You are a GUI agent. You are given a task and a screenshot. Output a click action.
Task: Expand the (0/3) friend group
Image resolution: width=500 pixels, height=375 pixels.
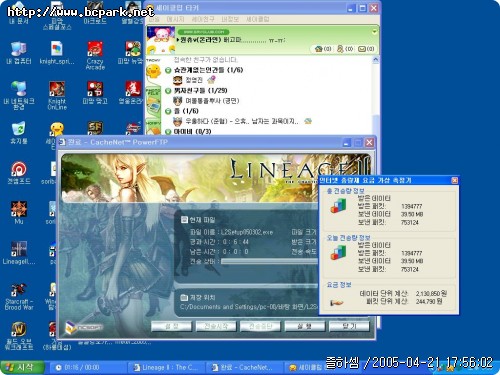click(x=168, y=132)
